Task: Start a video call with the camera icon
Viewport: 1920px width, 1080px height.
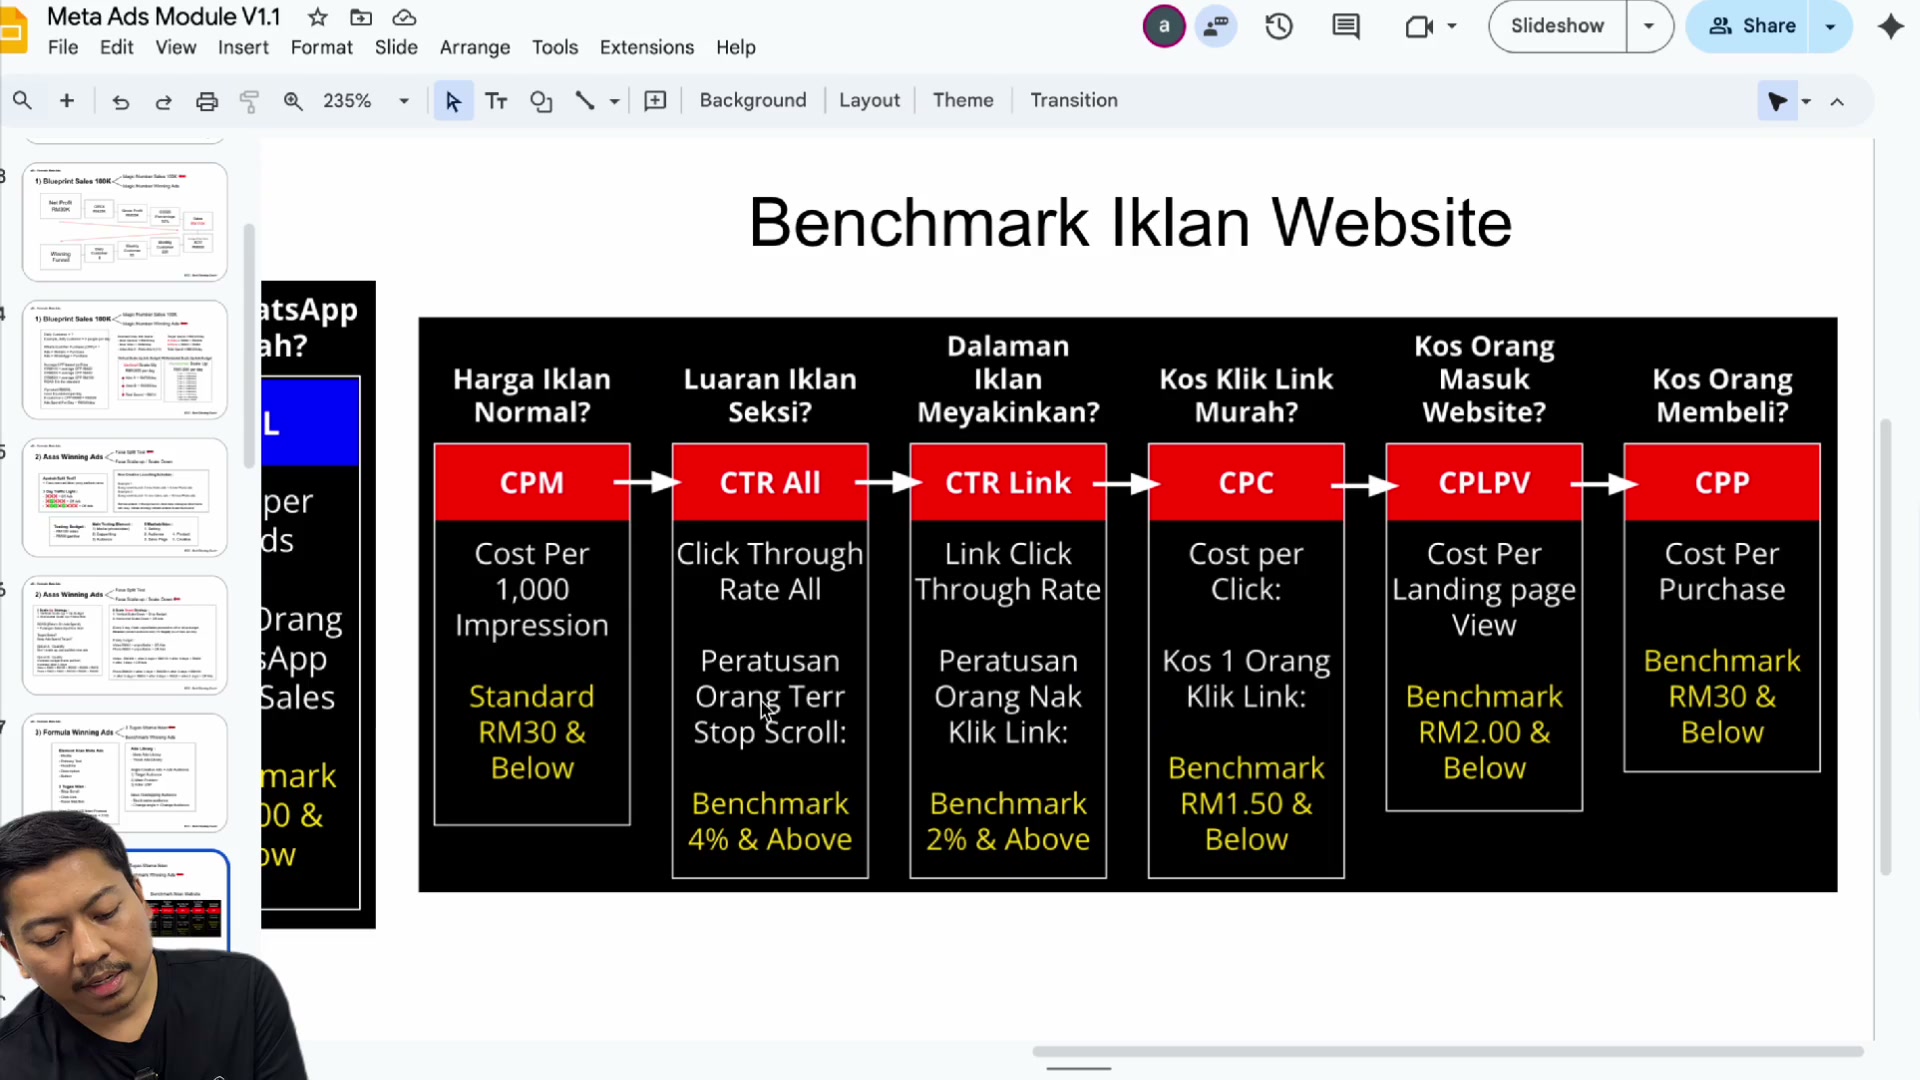Action: coord(1419,26)
